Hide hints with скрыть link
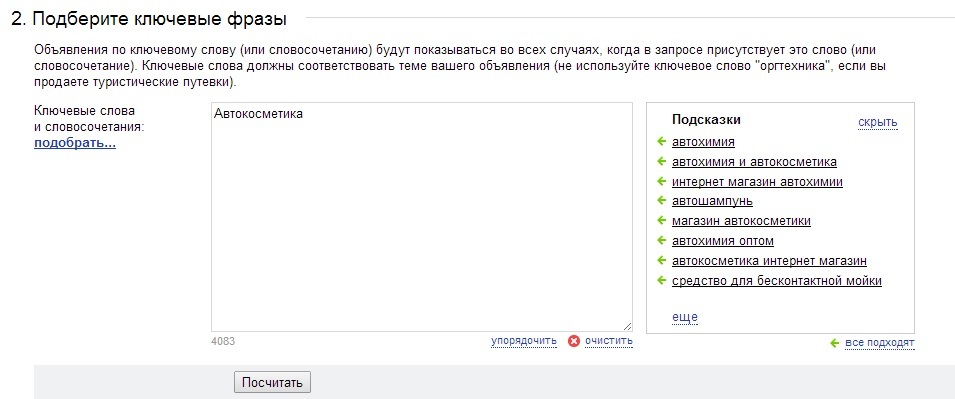The image size is (955, 399). coord(878,122)
